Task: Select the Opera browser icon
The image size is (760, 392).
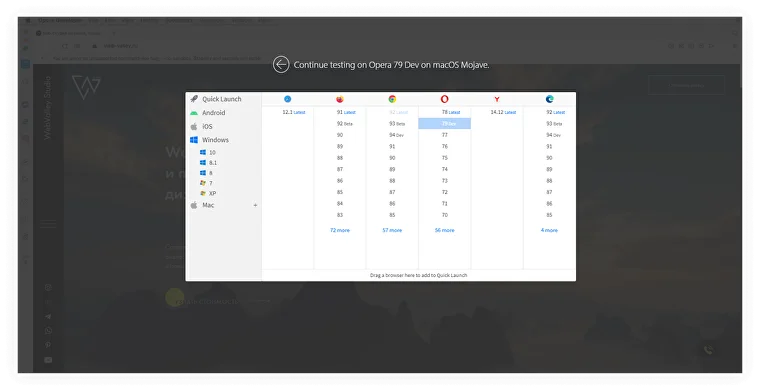Action: click(x=444, y=99)
